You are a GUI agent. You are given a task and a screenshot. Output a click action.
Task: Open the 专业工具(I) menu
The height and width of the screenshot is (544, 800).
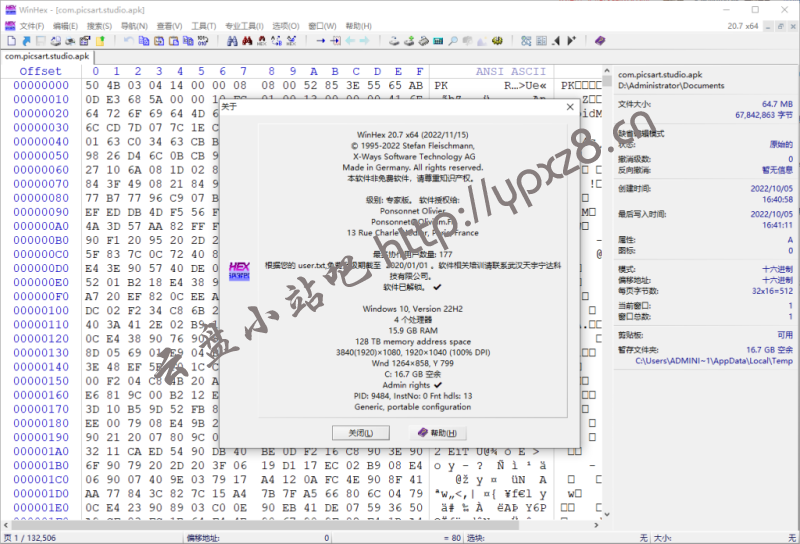point(244,26)
